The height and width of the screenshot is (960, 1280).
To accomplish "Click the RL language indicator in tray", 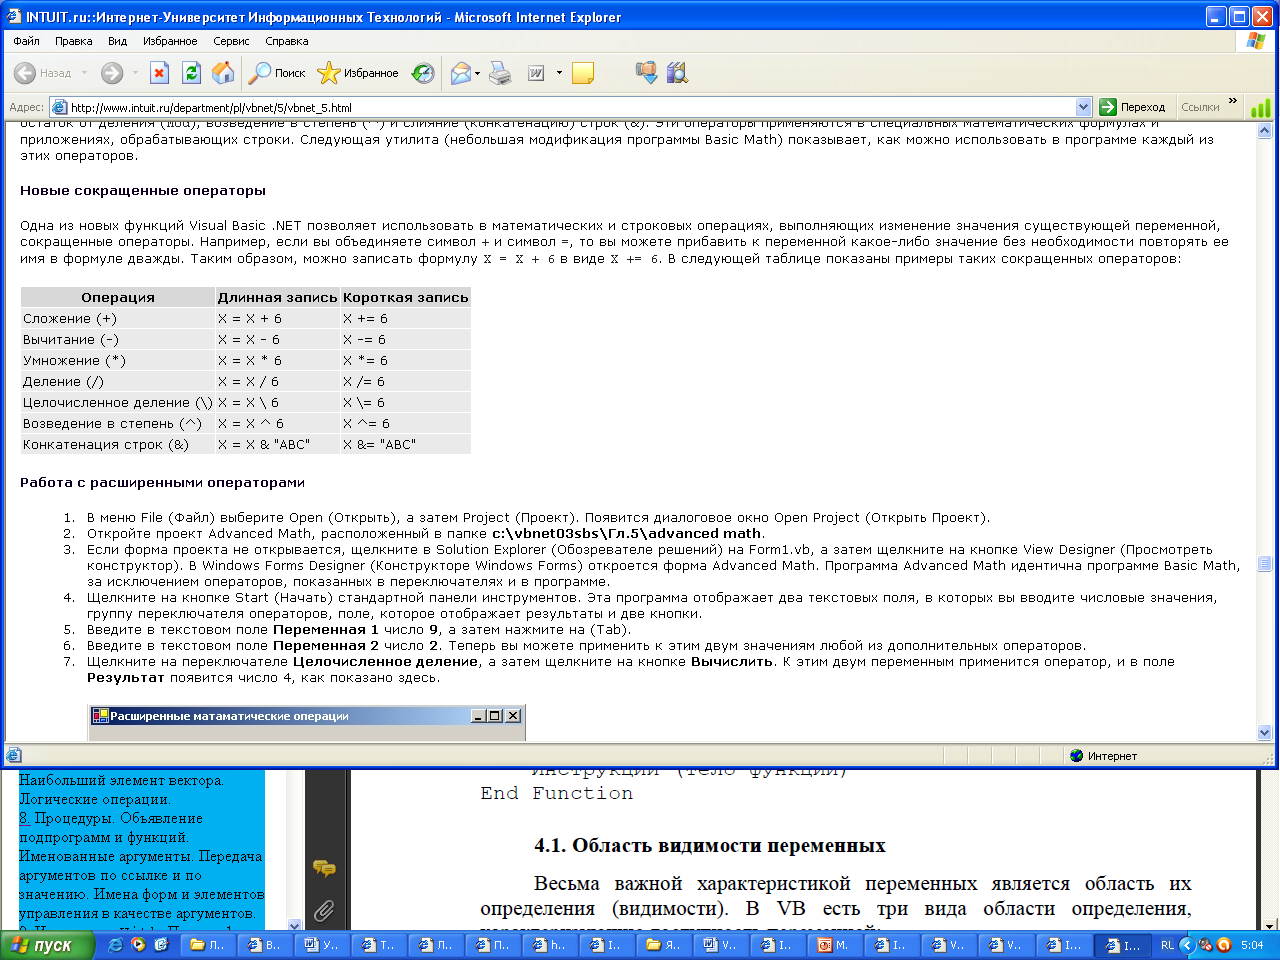I will 1167,945.
